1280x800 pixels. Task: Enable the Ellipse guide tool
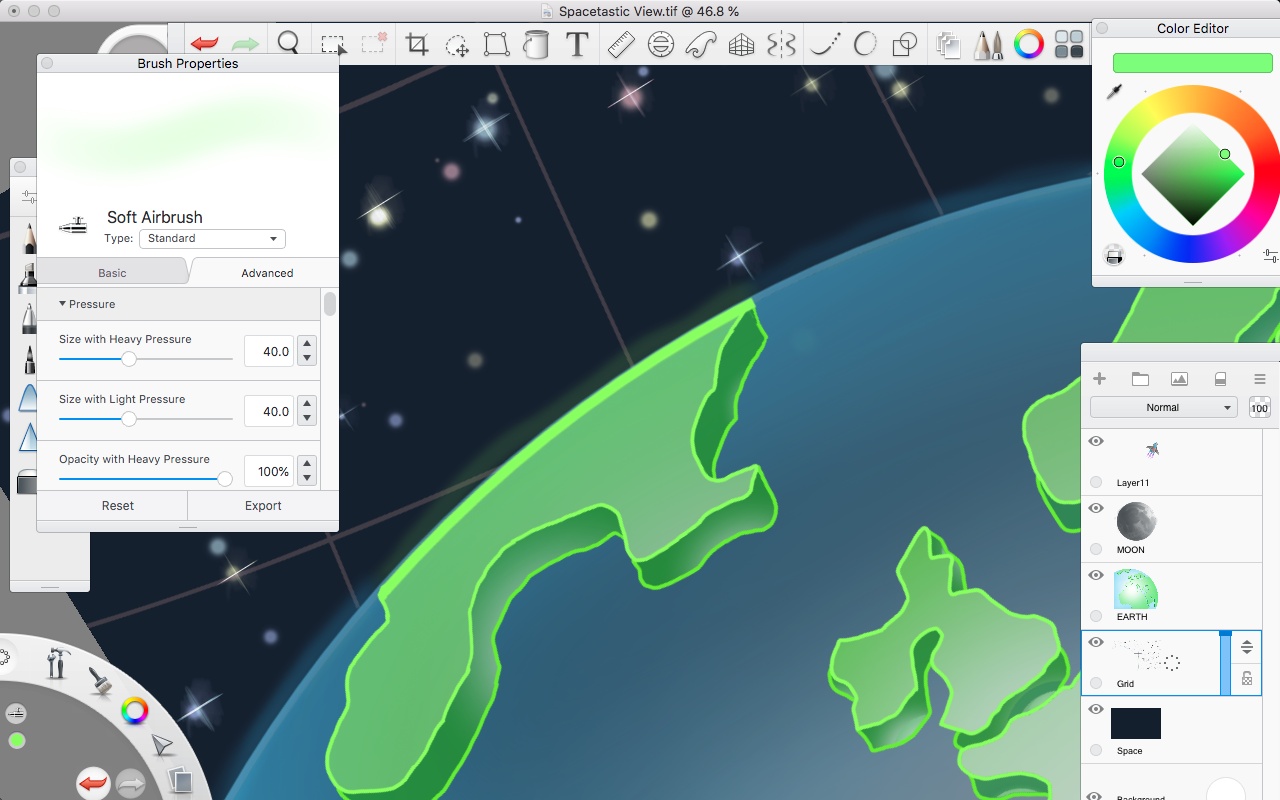(660, 44)
